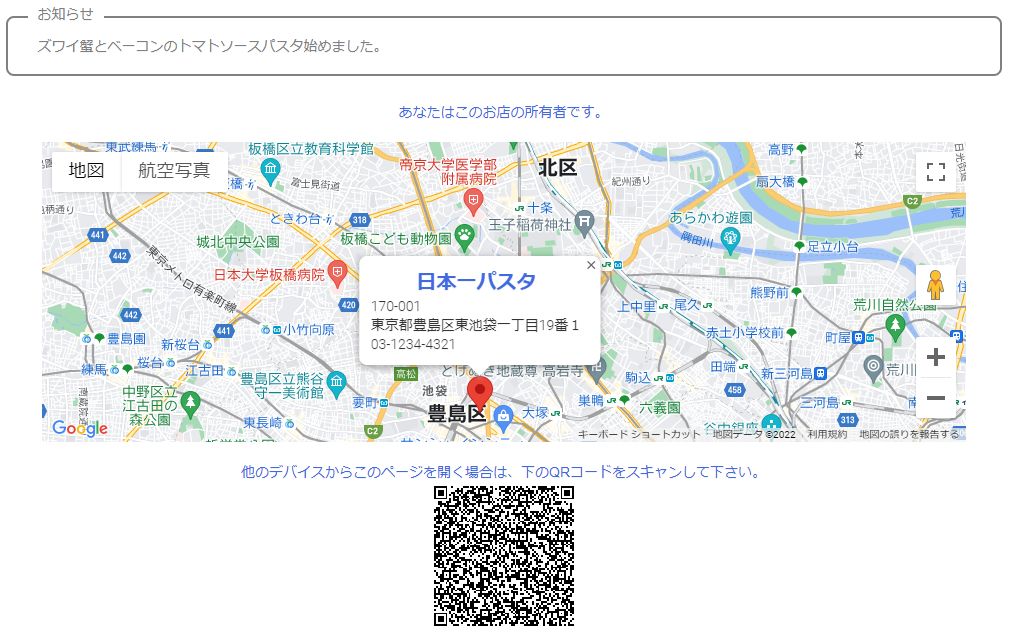1010x634 pixels.
Task: Click 中野区立江古田の森公園 park marker
Action: coord(189,405)
